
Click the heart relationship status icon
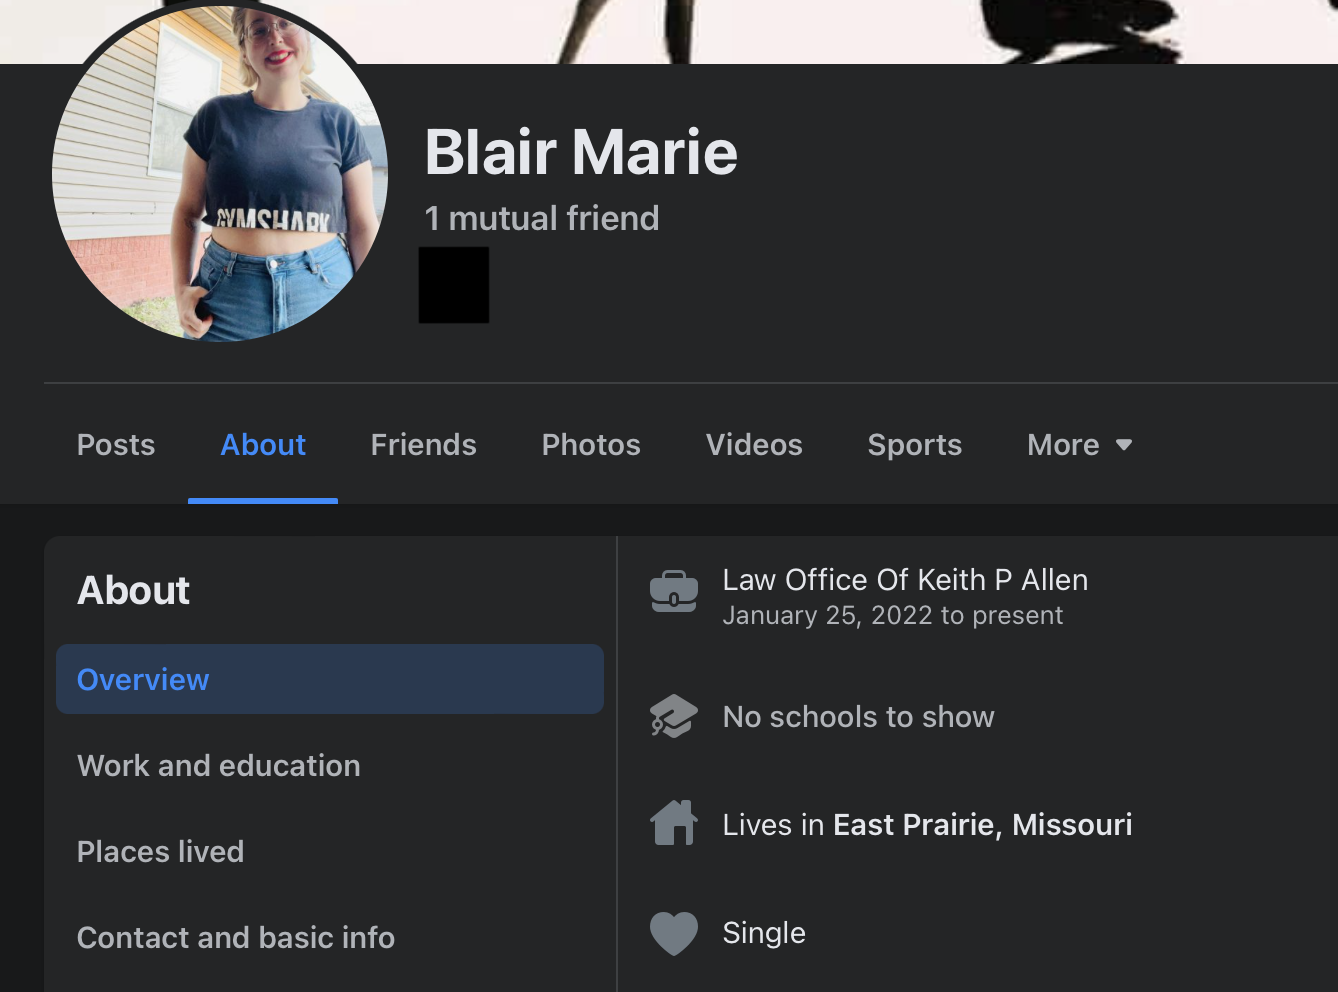pyautogui.click(x=673, y=933)
